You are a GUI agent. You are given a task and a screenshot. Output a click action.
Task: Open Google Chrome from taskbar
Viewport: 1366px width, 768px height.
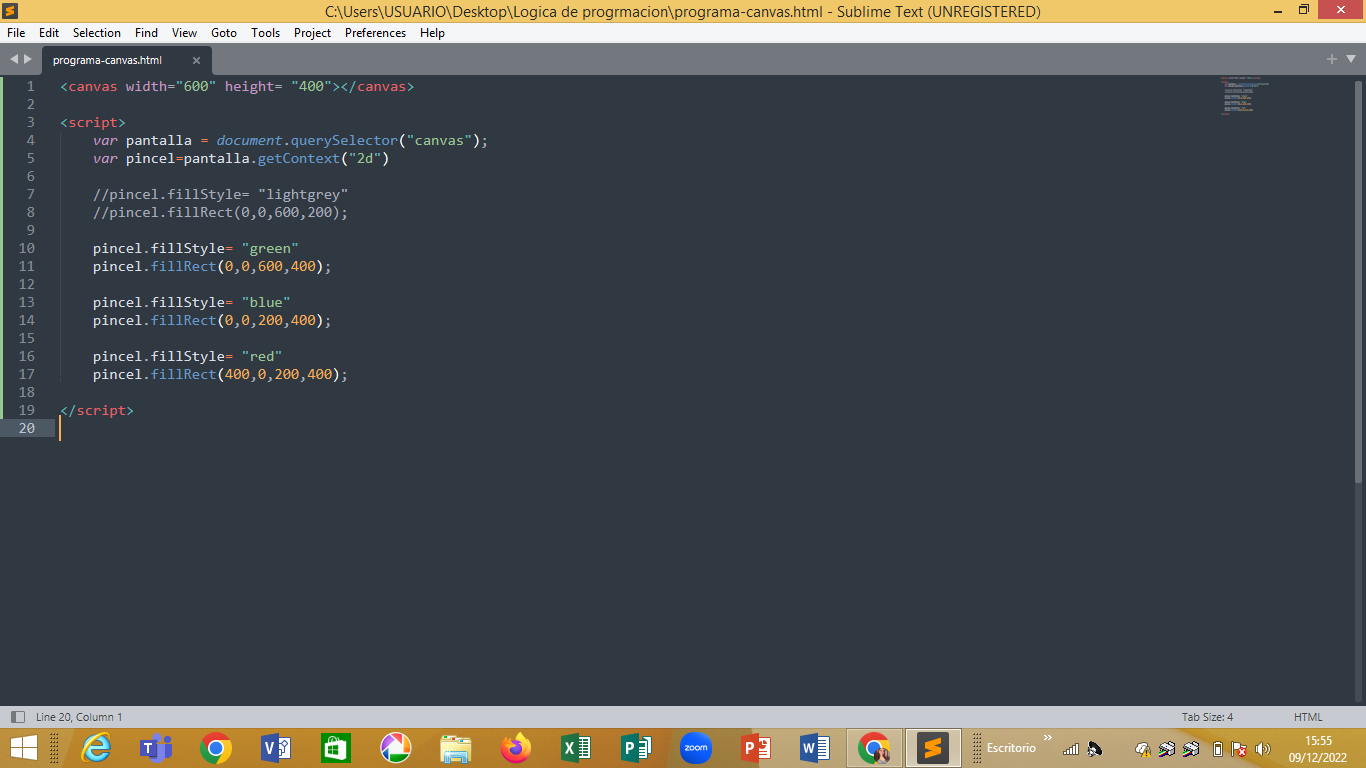[x=215, y=748]
